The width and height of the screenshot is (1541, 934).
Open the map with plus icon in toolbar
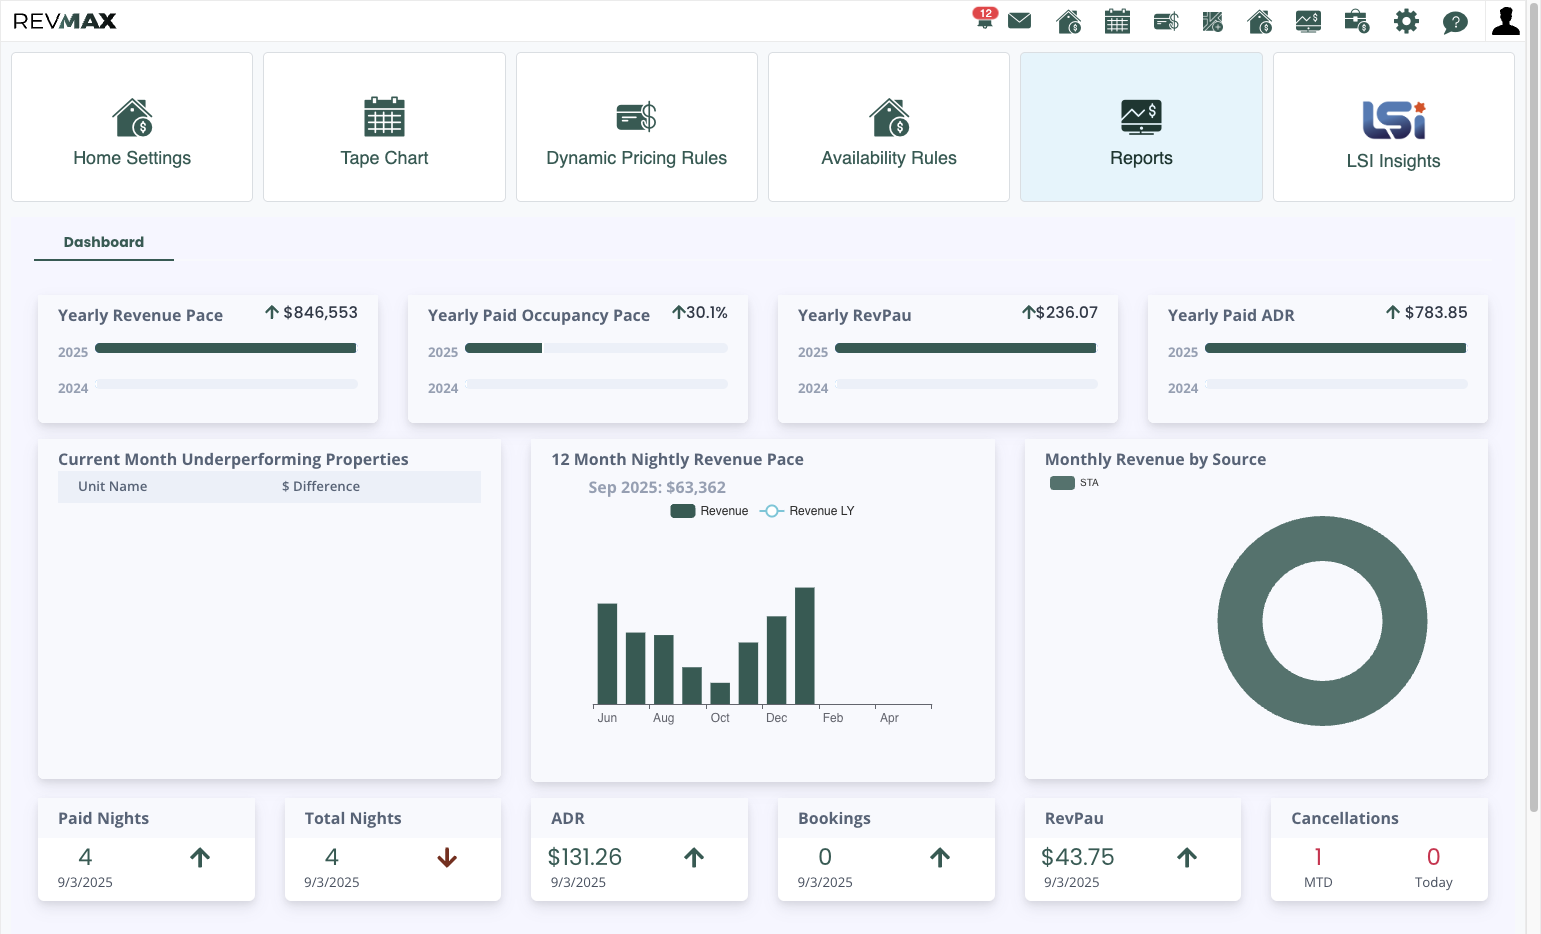tap(1213, 21)
